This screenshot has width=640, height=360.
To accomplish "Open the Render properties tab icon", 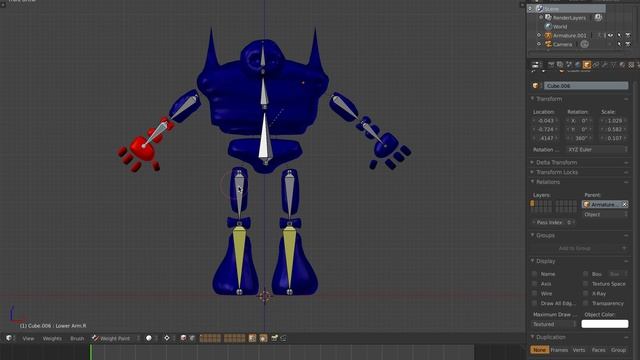I will pos(551,65).
